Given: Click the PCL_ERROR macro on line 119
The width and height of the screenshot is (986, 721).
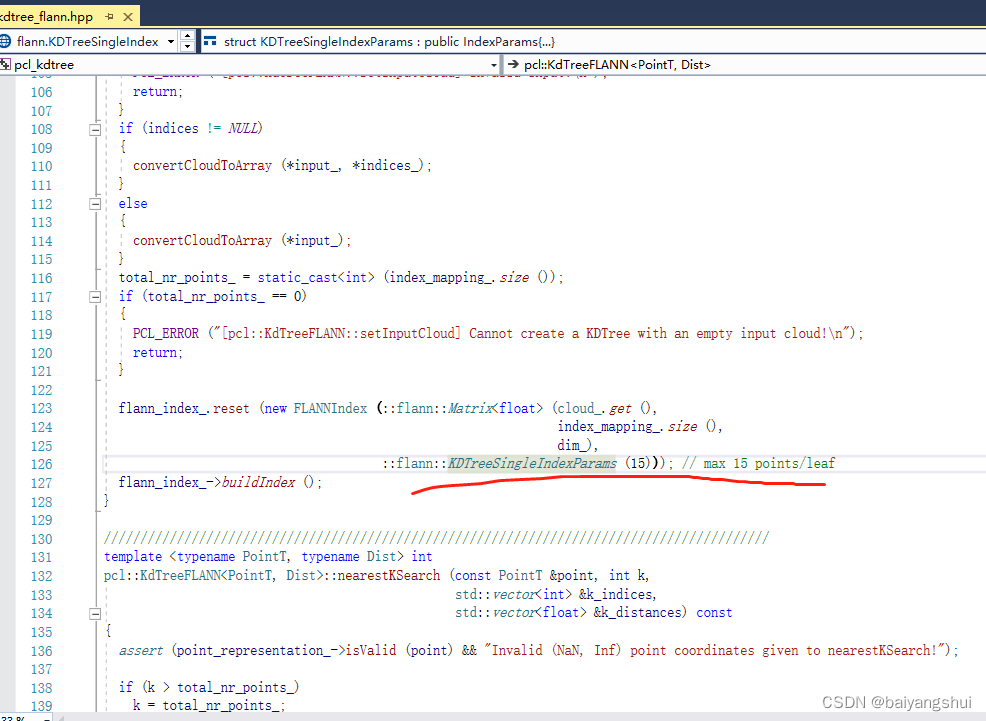Looking at the screenshot, I should click(165, 334).
